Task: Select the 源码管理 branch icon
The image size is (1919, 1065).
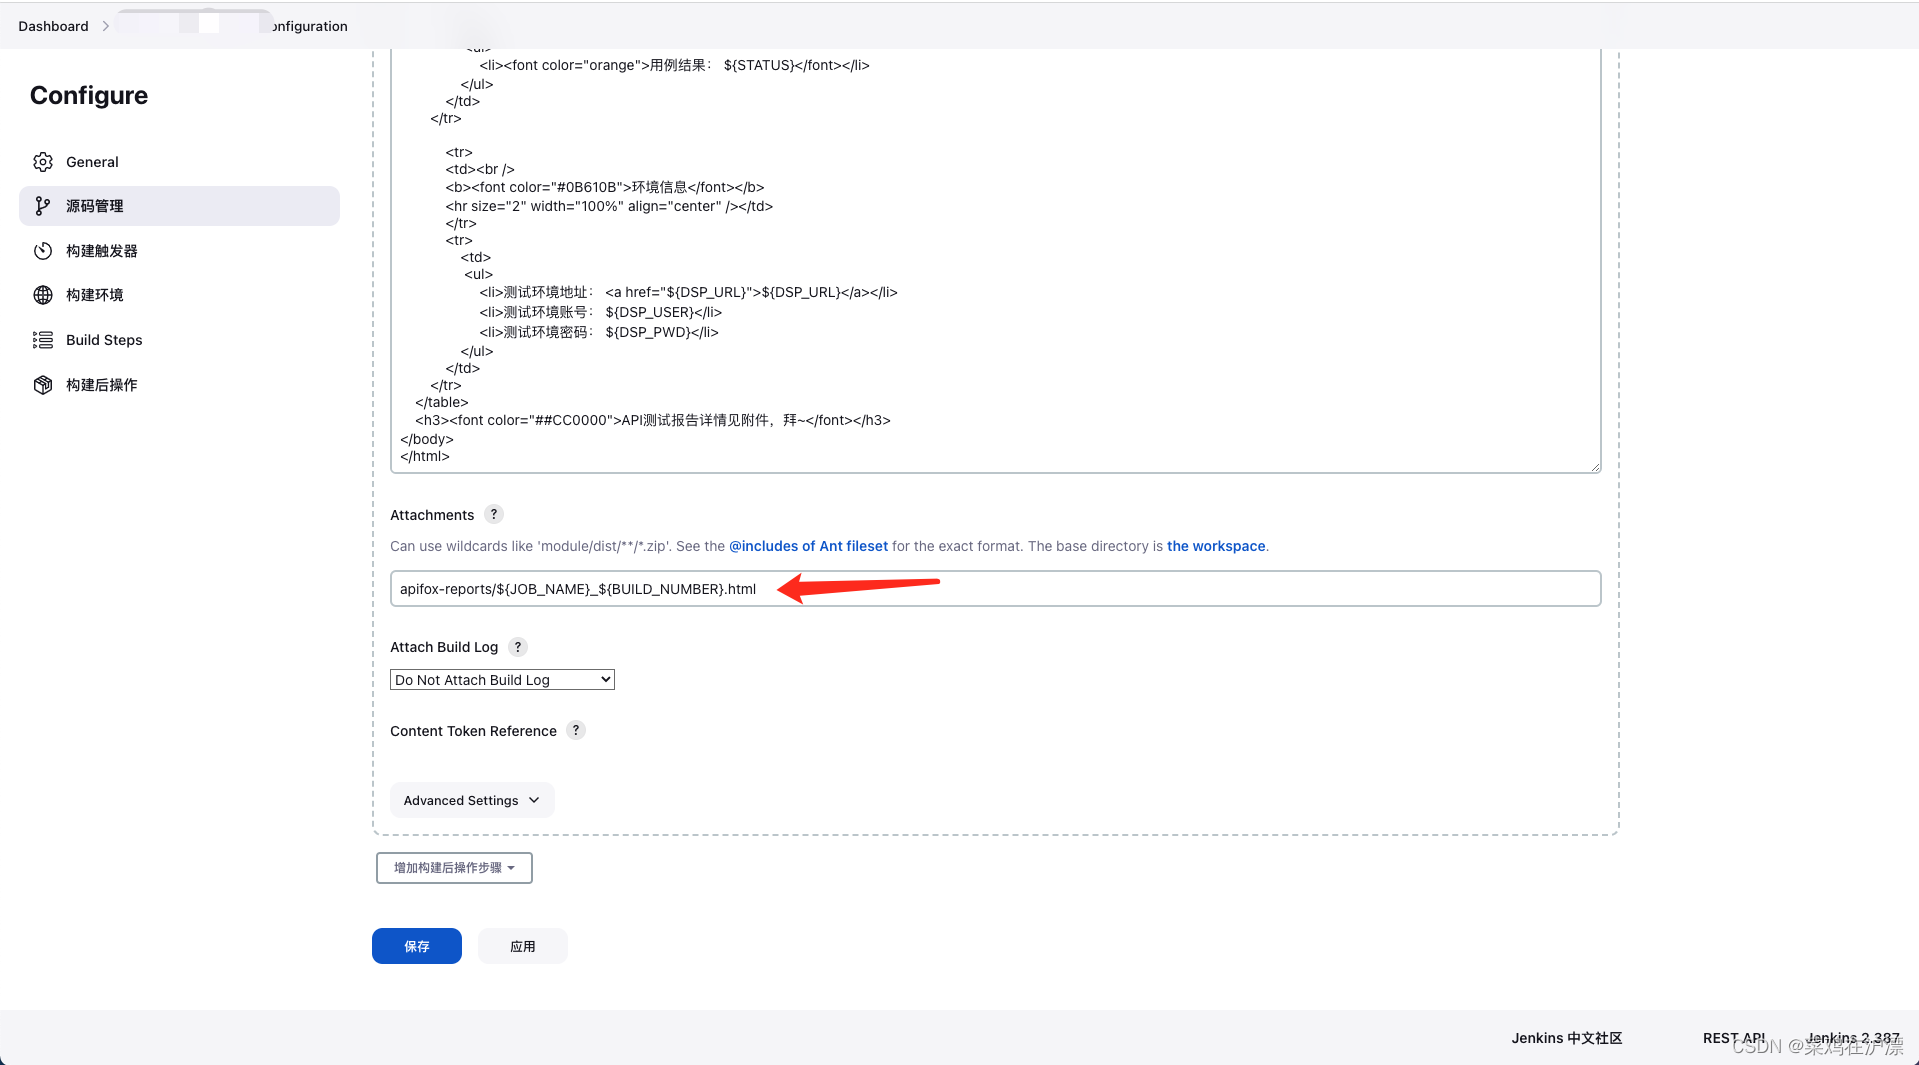Action: pos(43,206)
